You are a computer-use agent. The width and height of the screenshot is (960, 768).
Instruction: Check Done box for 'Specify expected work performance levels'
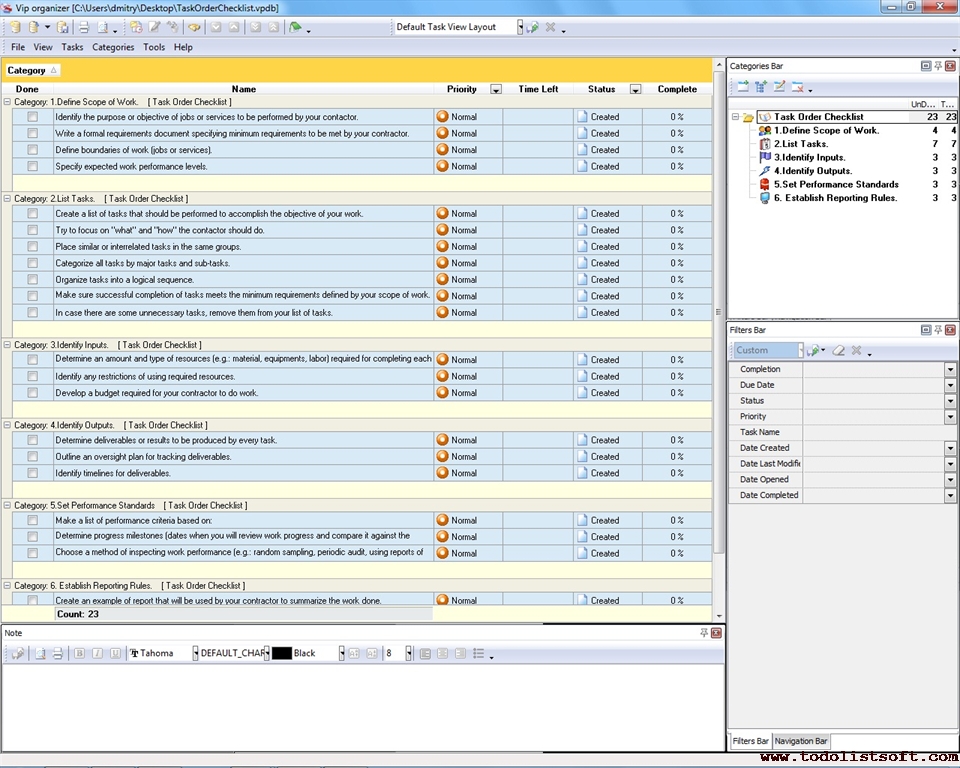[33, 166]
